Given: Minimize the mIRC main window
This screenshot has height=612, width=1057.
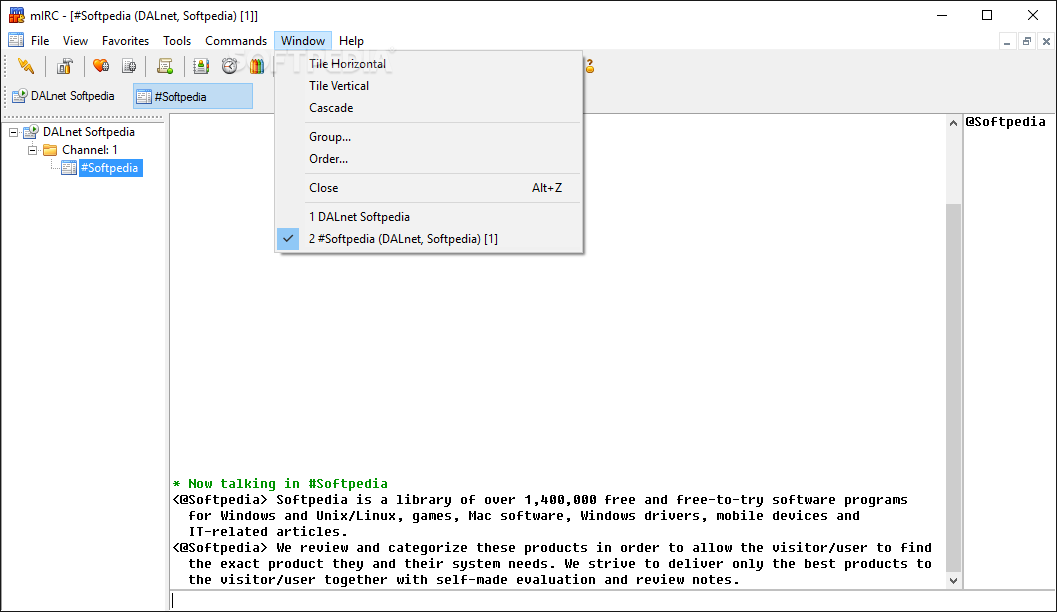Looking at the screenshot, I should 942,15.
